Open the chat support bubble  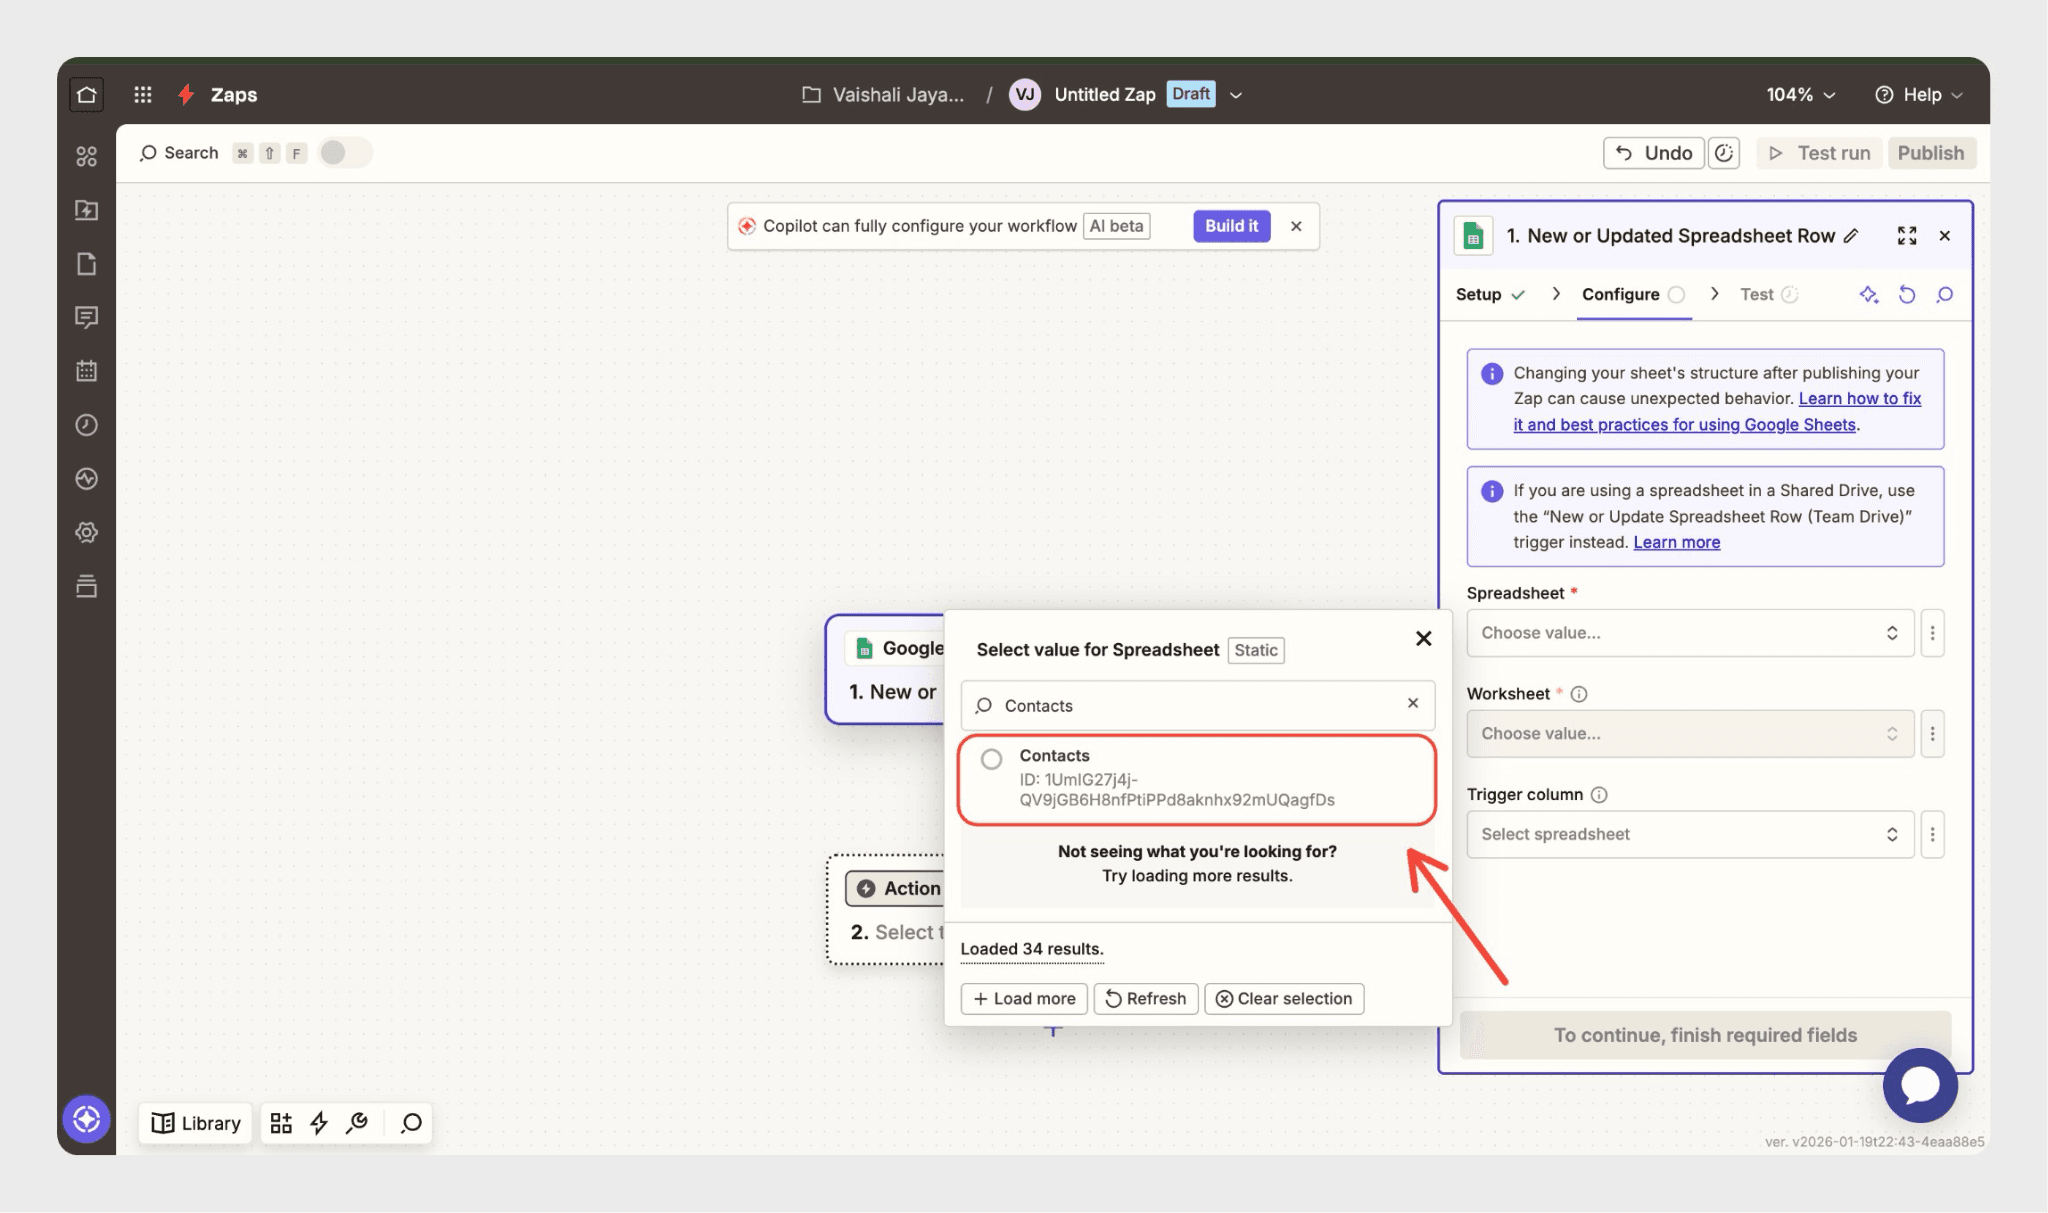1919,1085
